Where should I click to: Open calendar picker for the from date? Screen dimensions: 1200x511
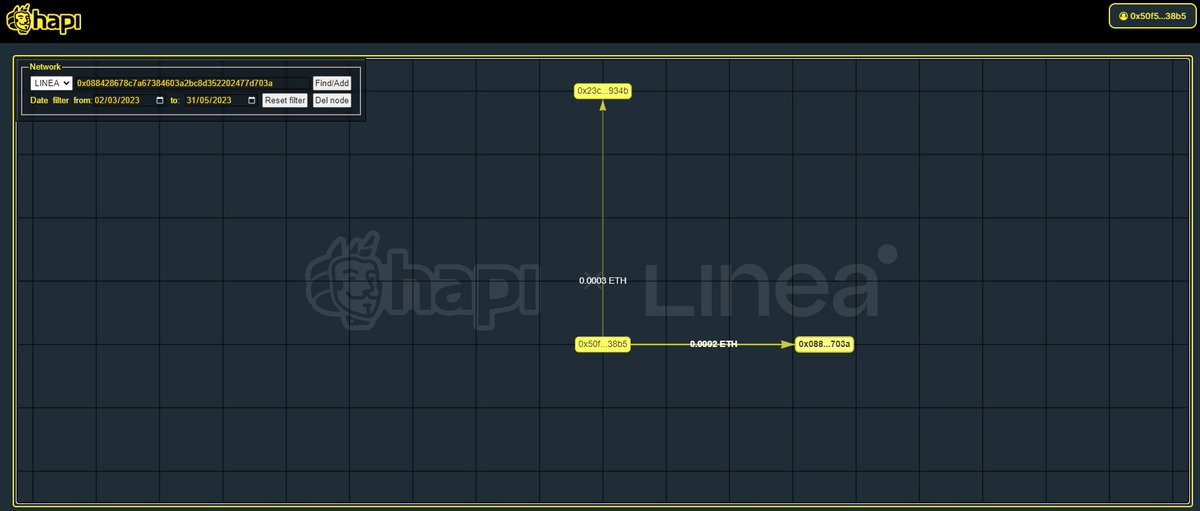coord(160,100)
